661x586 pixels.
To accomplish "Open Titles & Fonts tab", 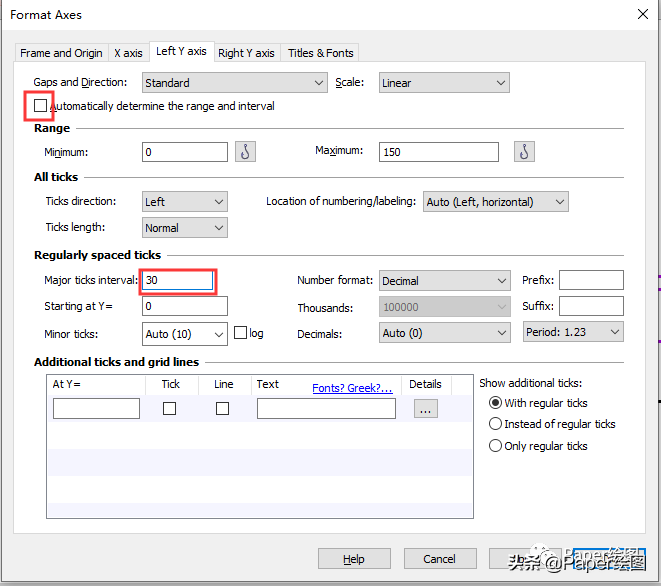I will click(x=320, y=53).
